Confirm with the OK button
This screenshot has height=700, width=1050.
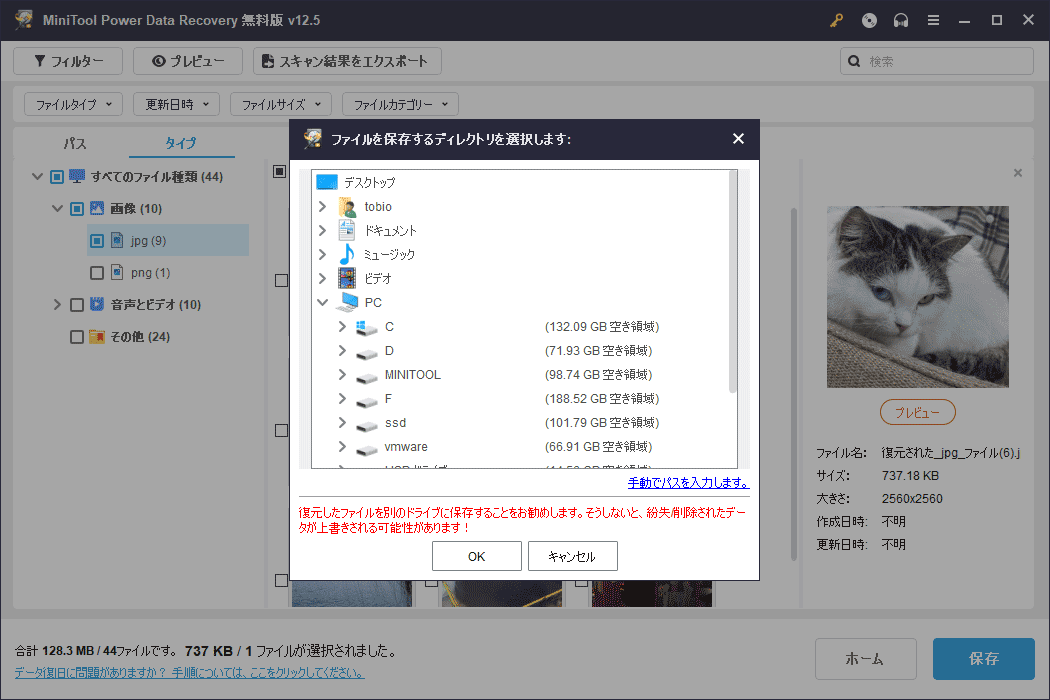(x=477, y=556)
